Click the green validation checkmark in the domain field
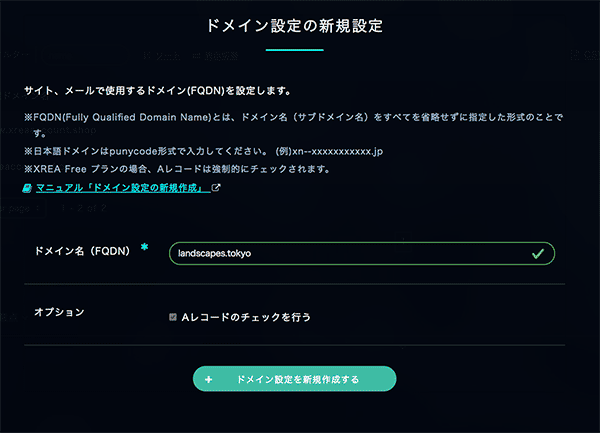 pos(538,254)
